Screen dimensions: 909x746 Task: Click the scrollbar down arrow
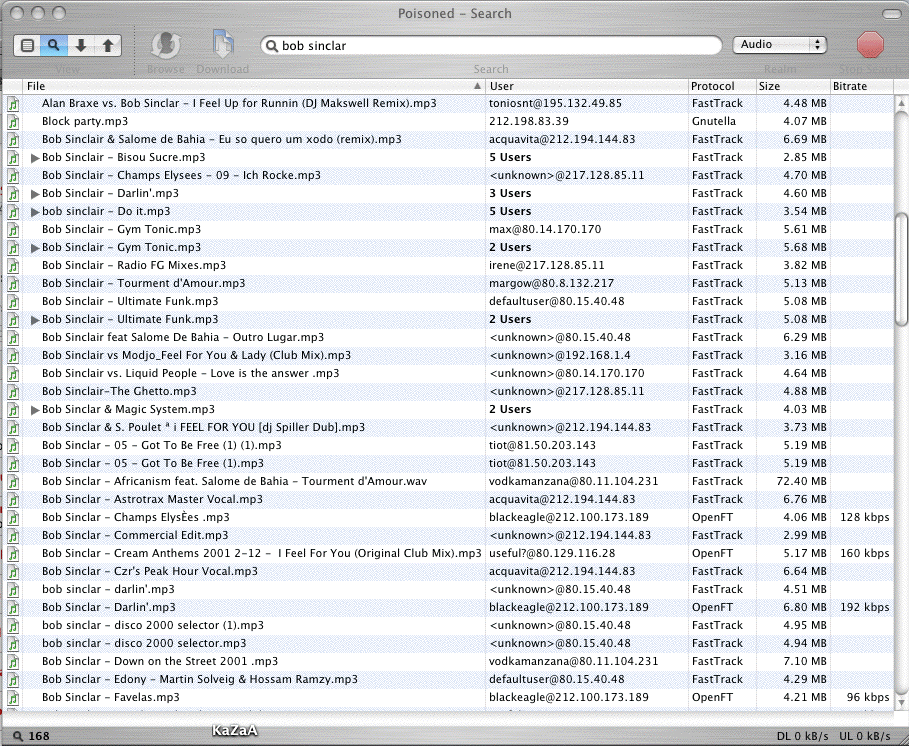click(x=901, y=701)
